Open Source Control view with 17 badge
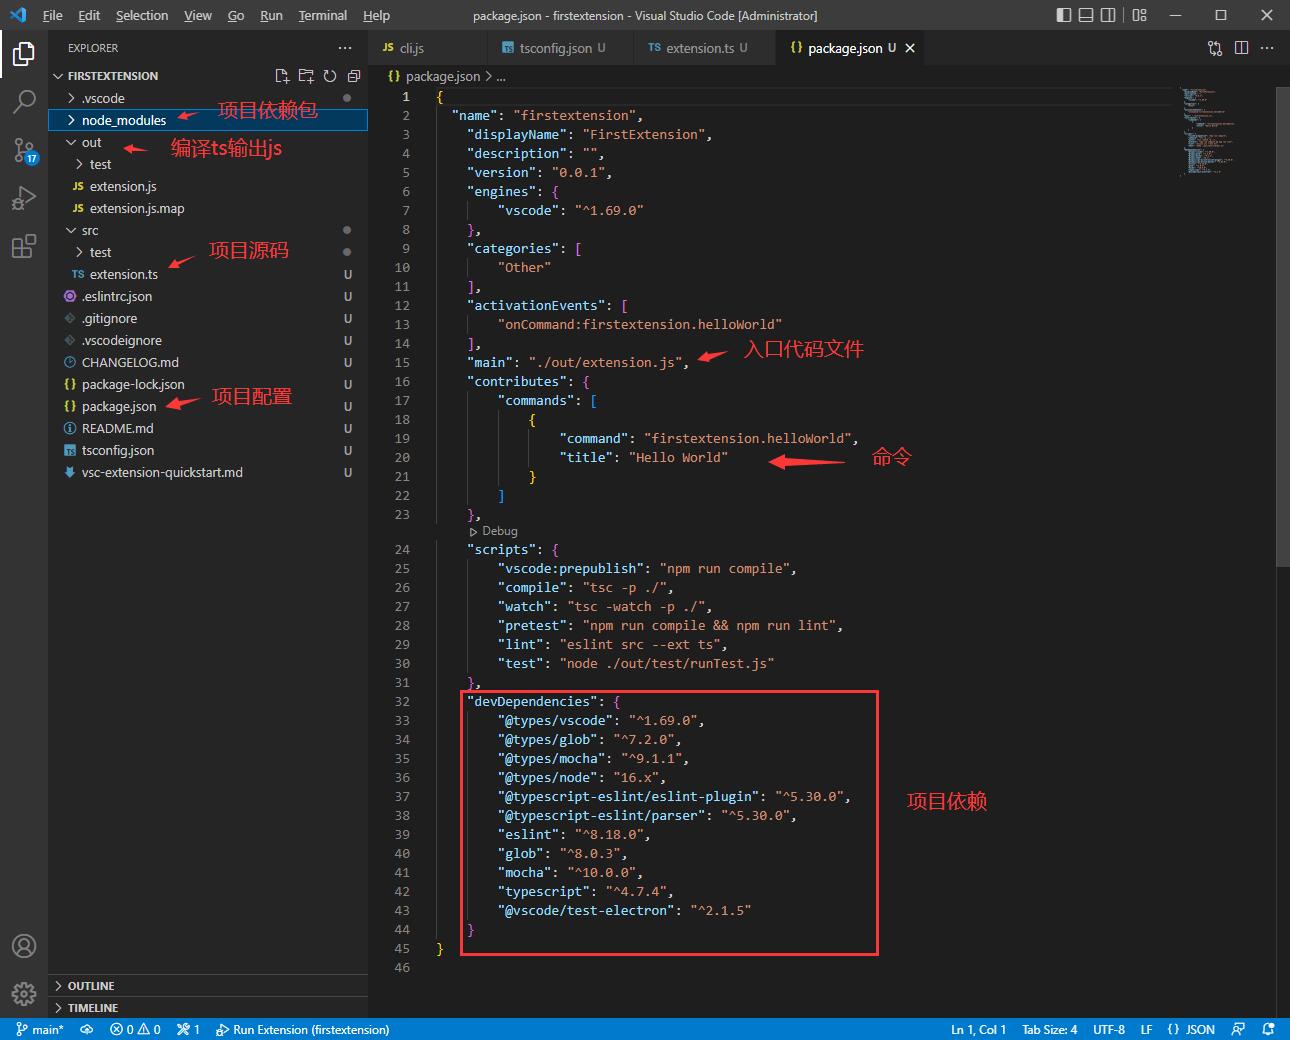 [x=24, y=150]
